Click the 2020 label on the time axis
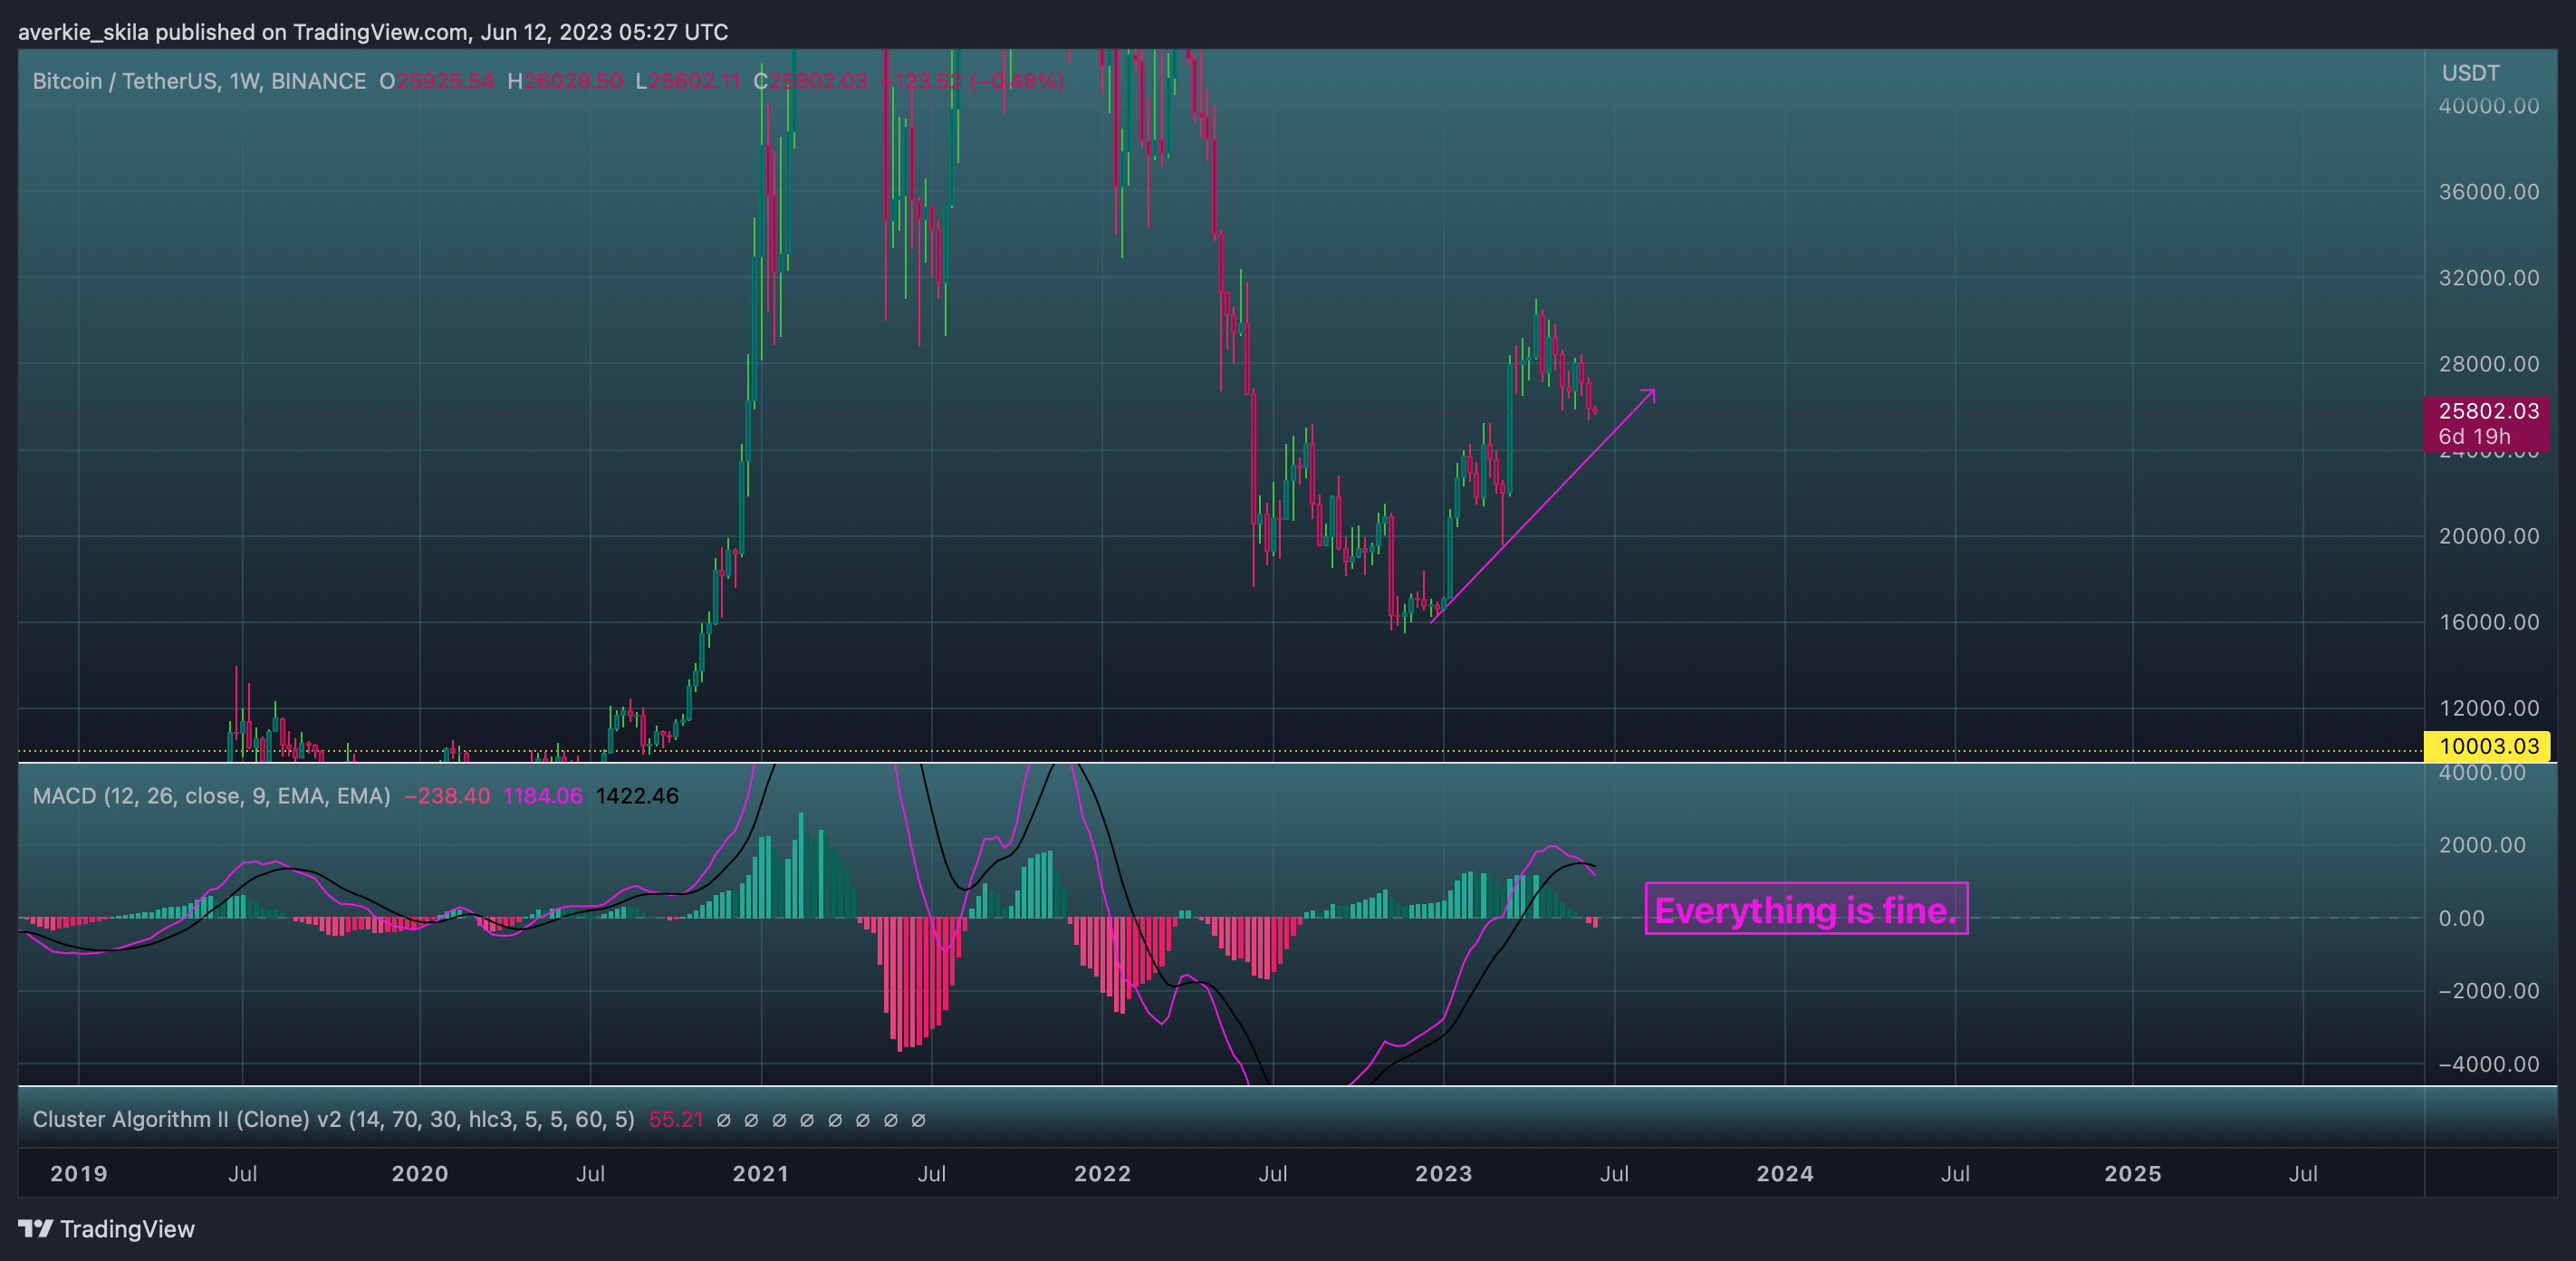2576x1261 pixels. 420,1174
